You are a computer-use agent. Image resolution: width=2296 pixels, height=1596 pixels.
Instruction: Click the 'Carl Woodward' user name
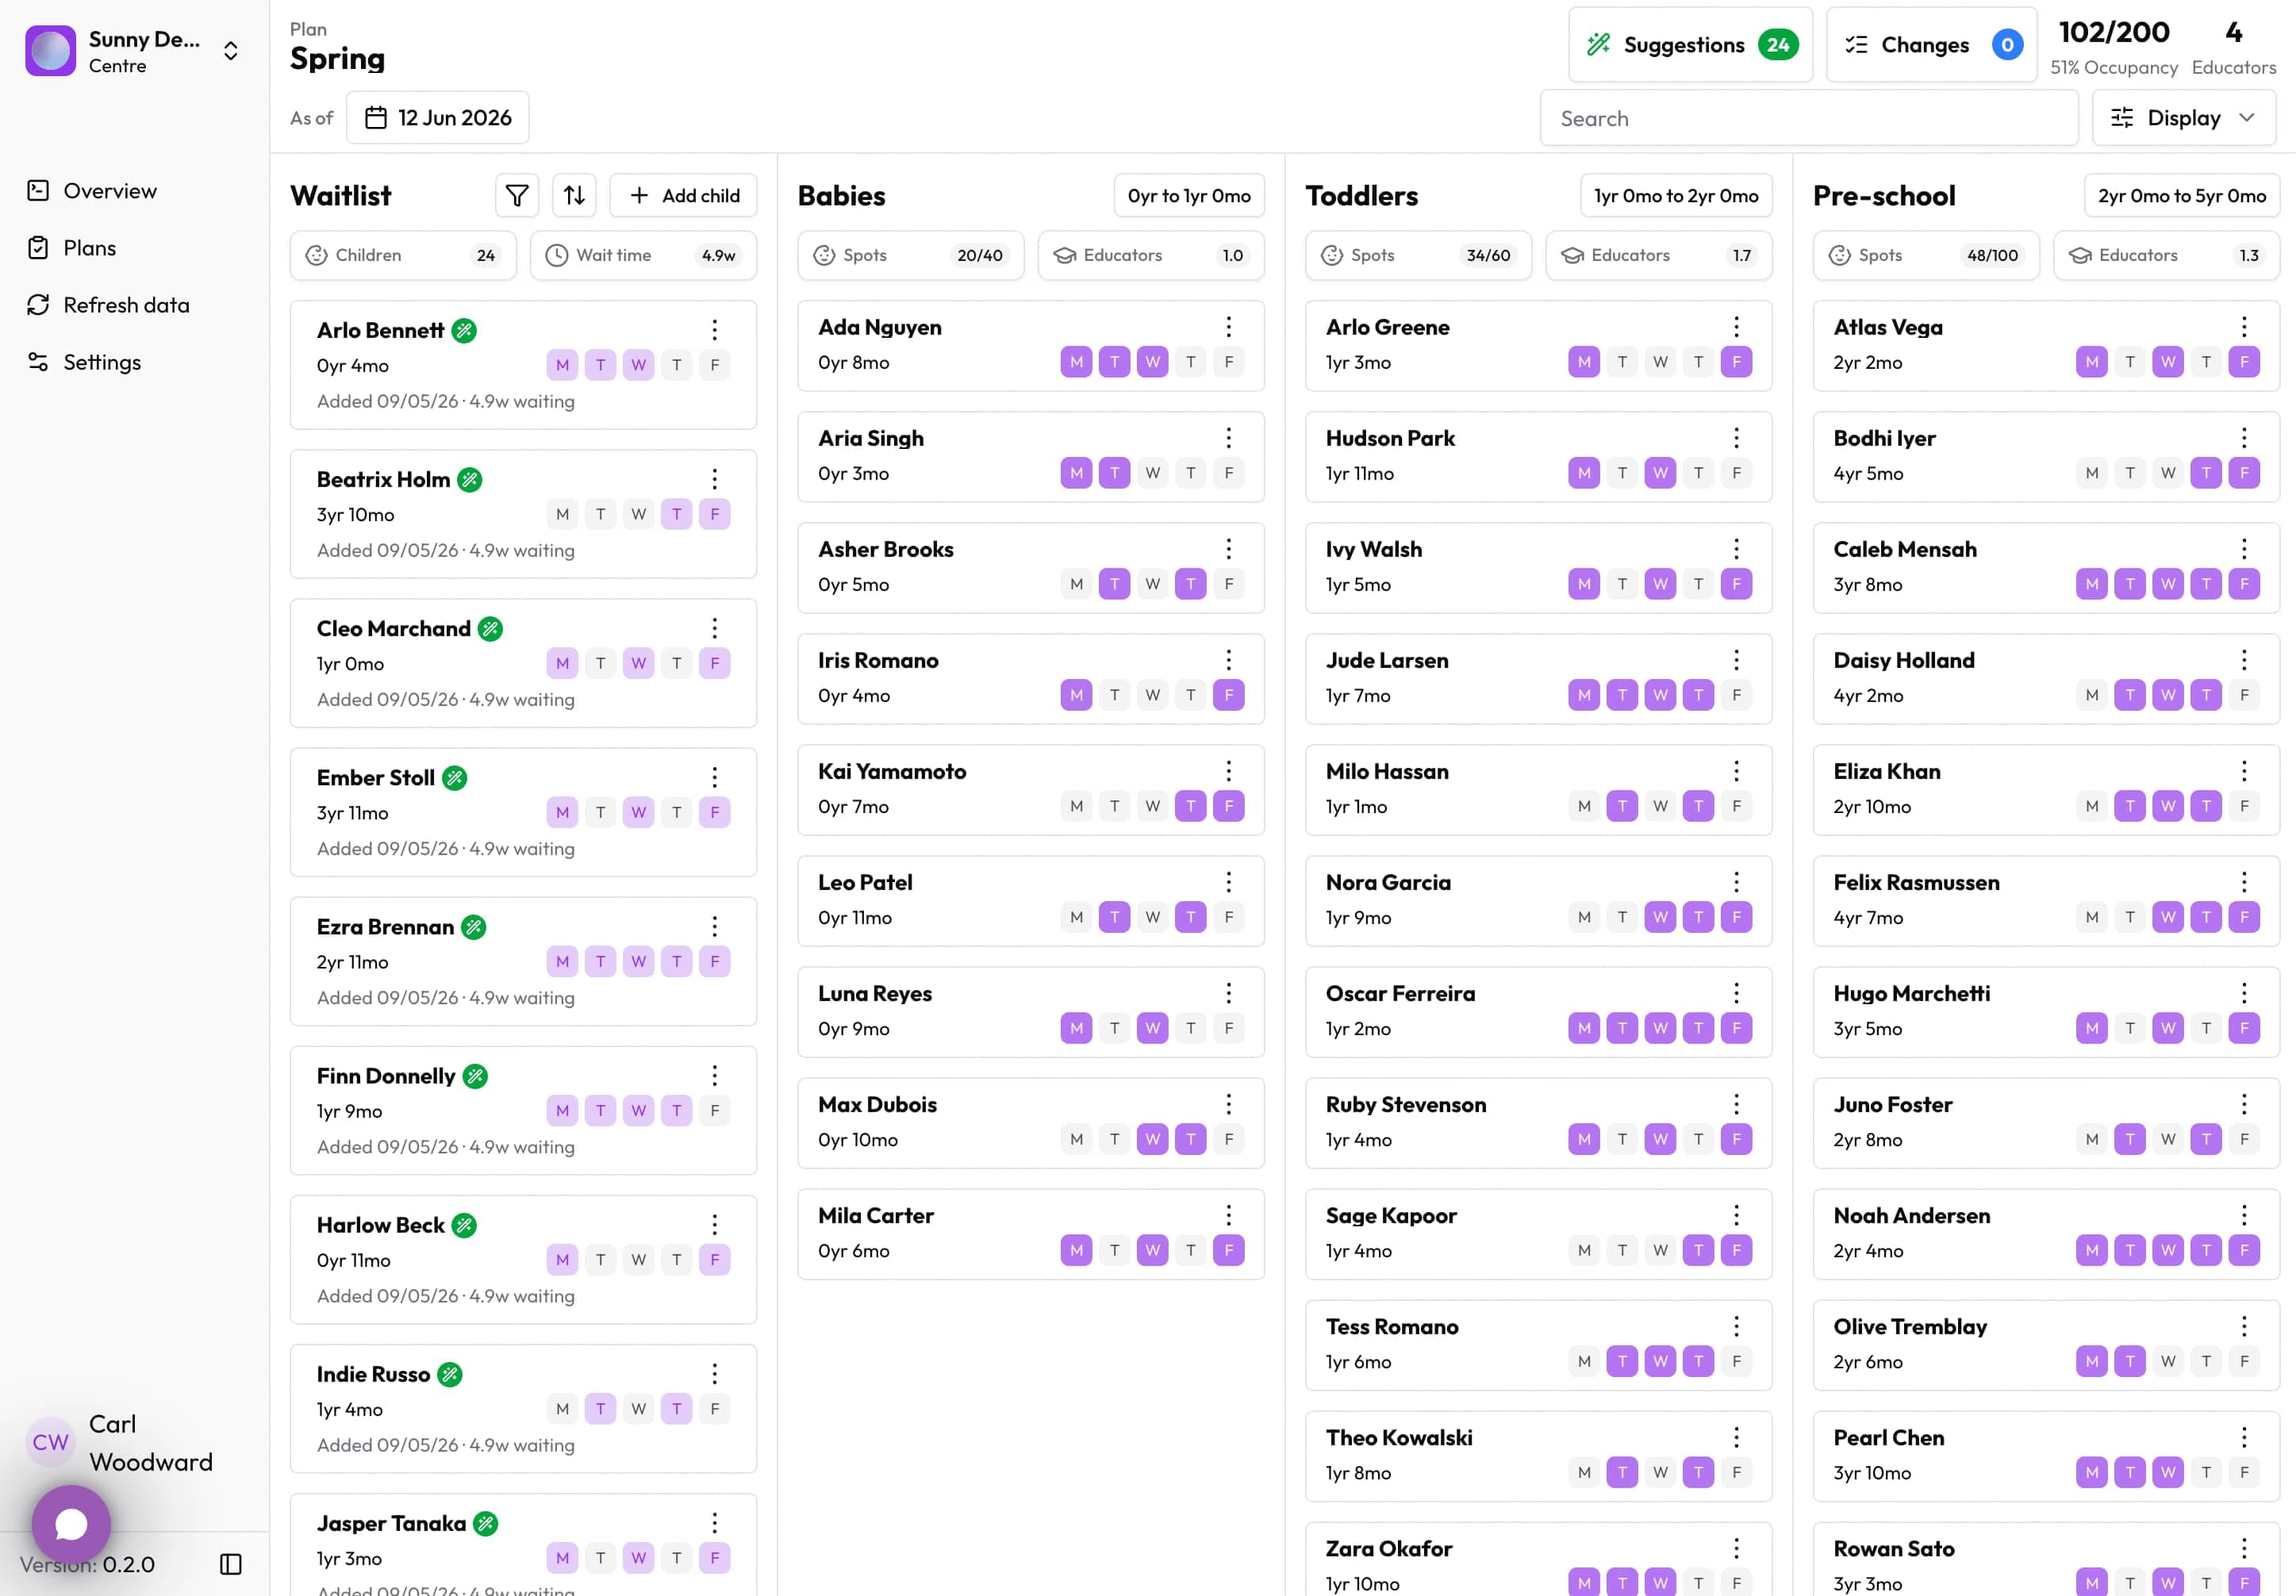151,1443
